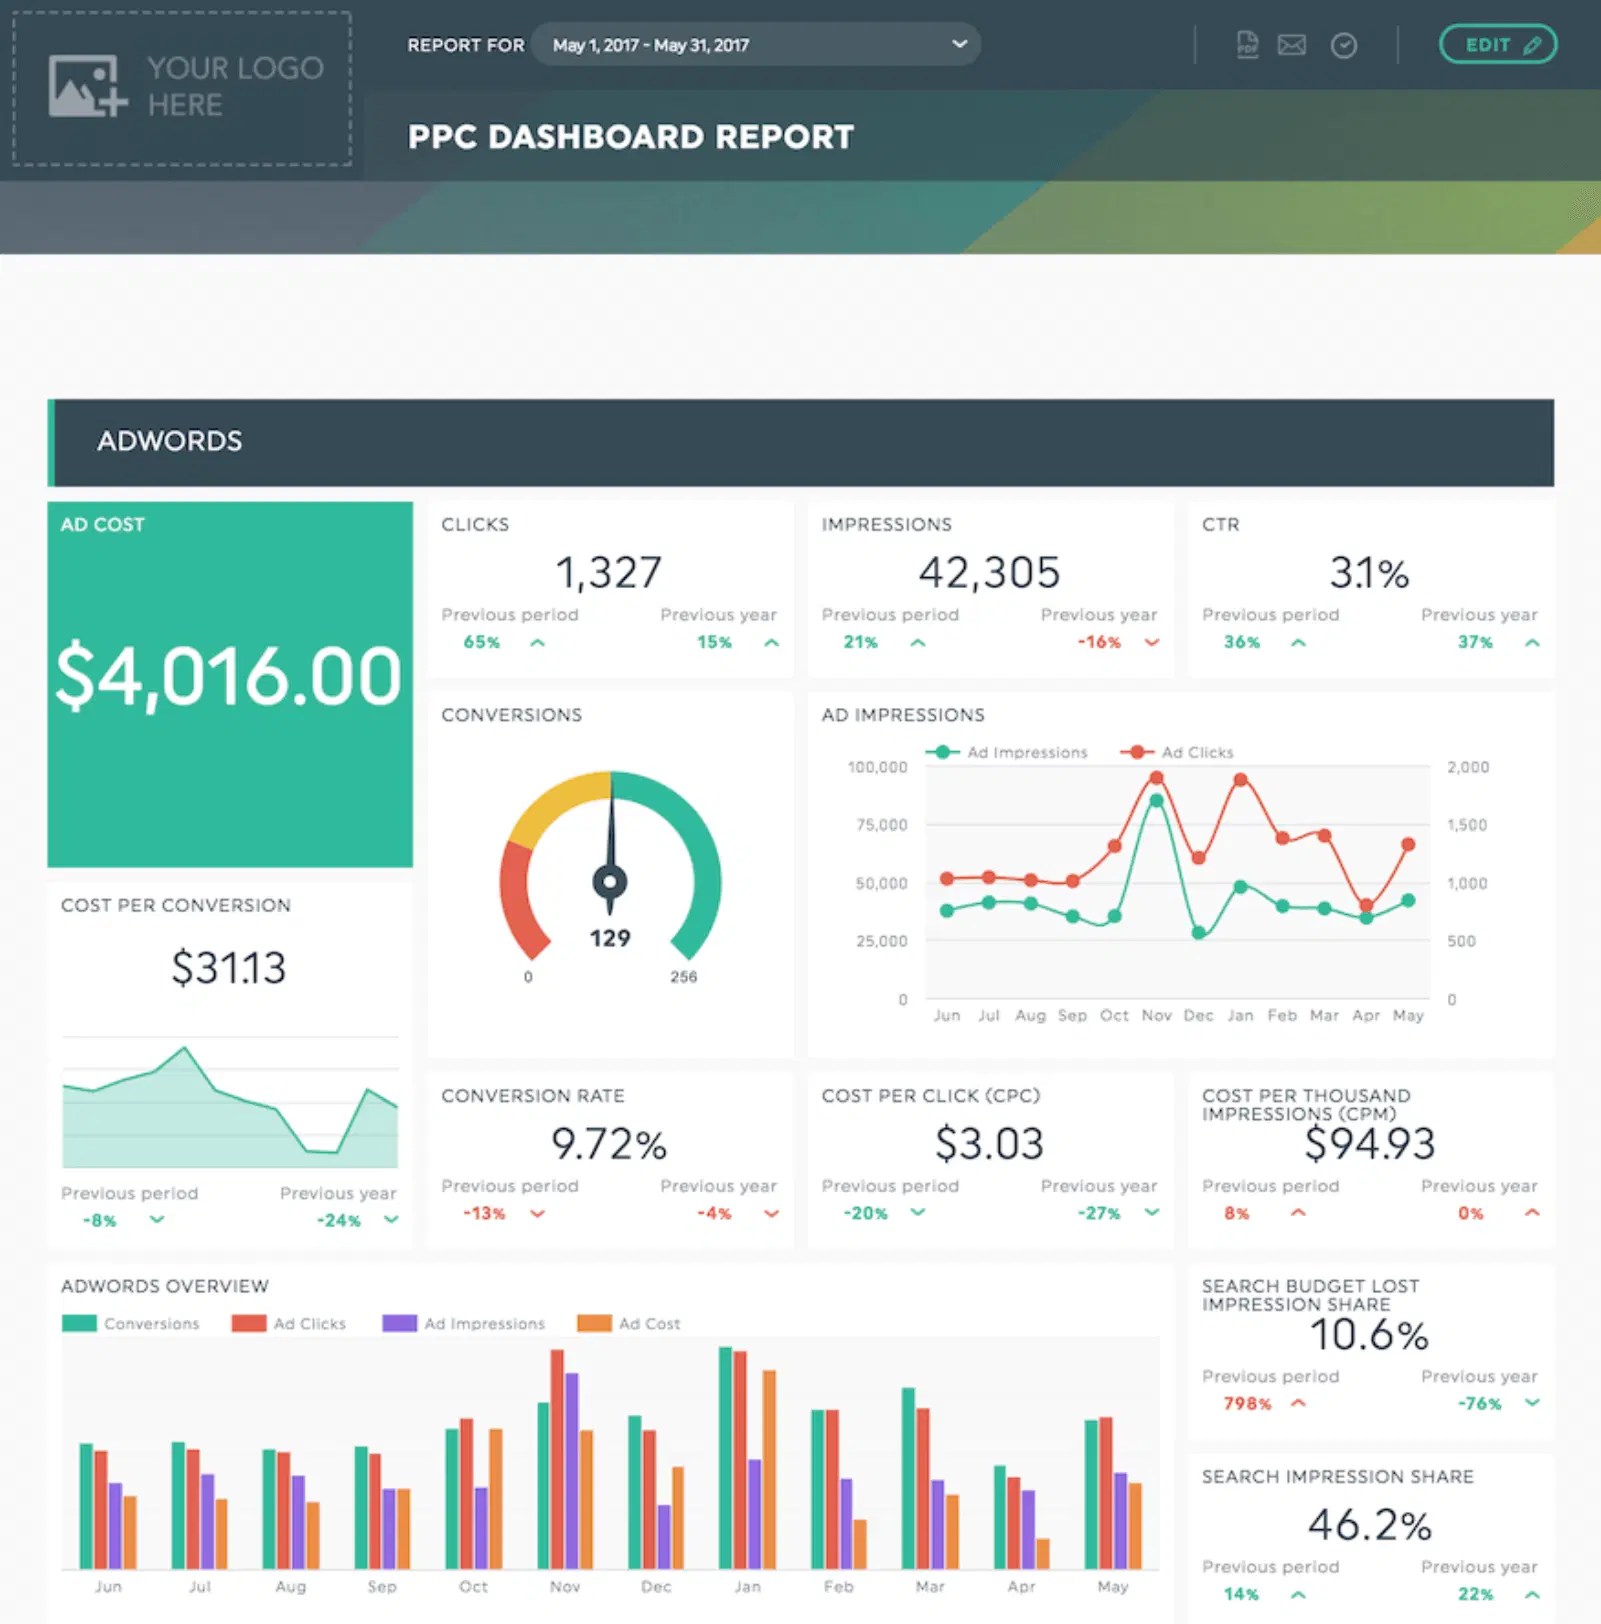Select the ADWORDS section header
1601x1624 pixels.
coord(168,441)
